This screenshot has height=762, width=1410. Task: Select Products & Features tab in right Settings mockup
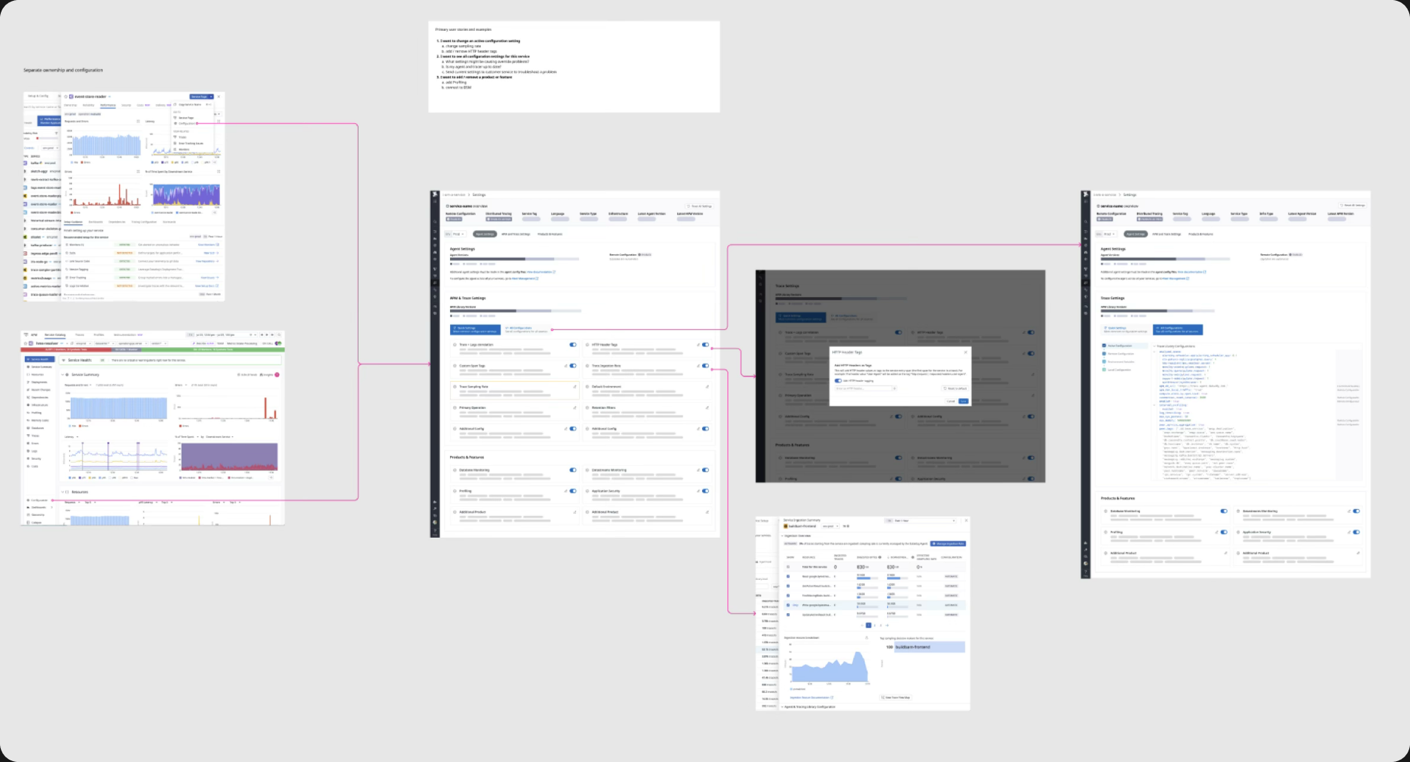coord(1200,234)
